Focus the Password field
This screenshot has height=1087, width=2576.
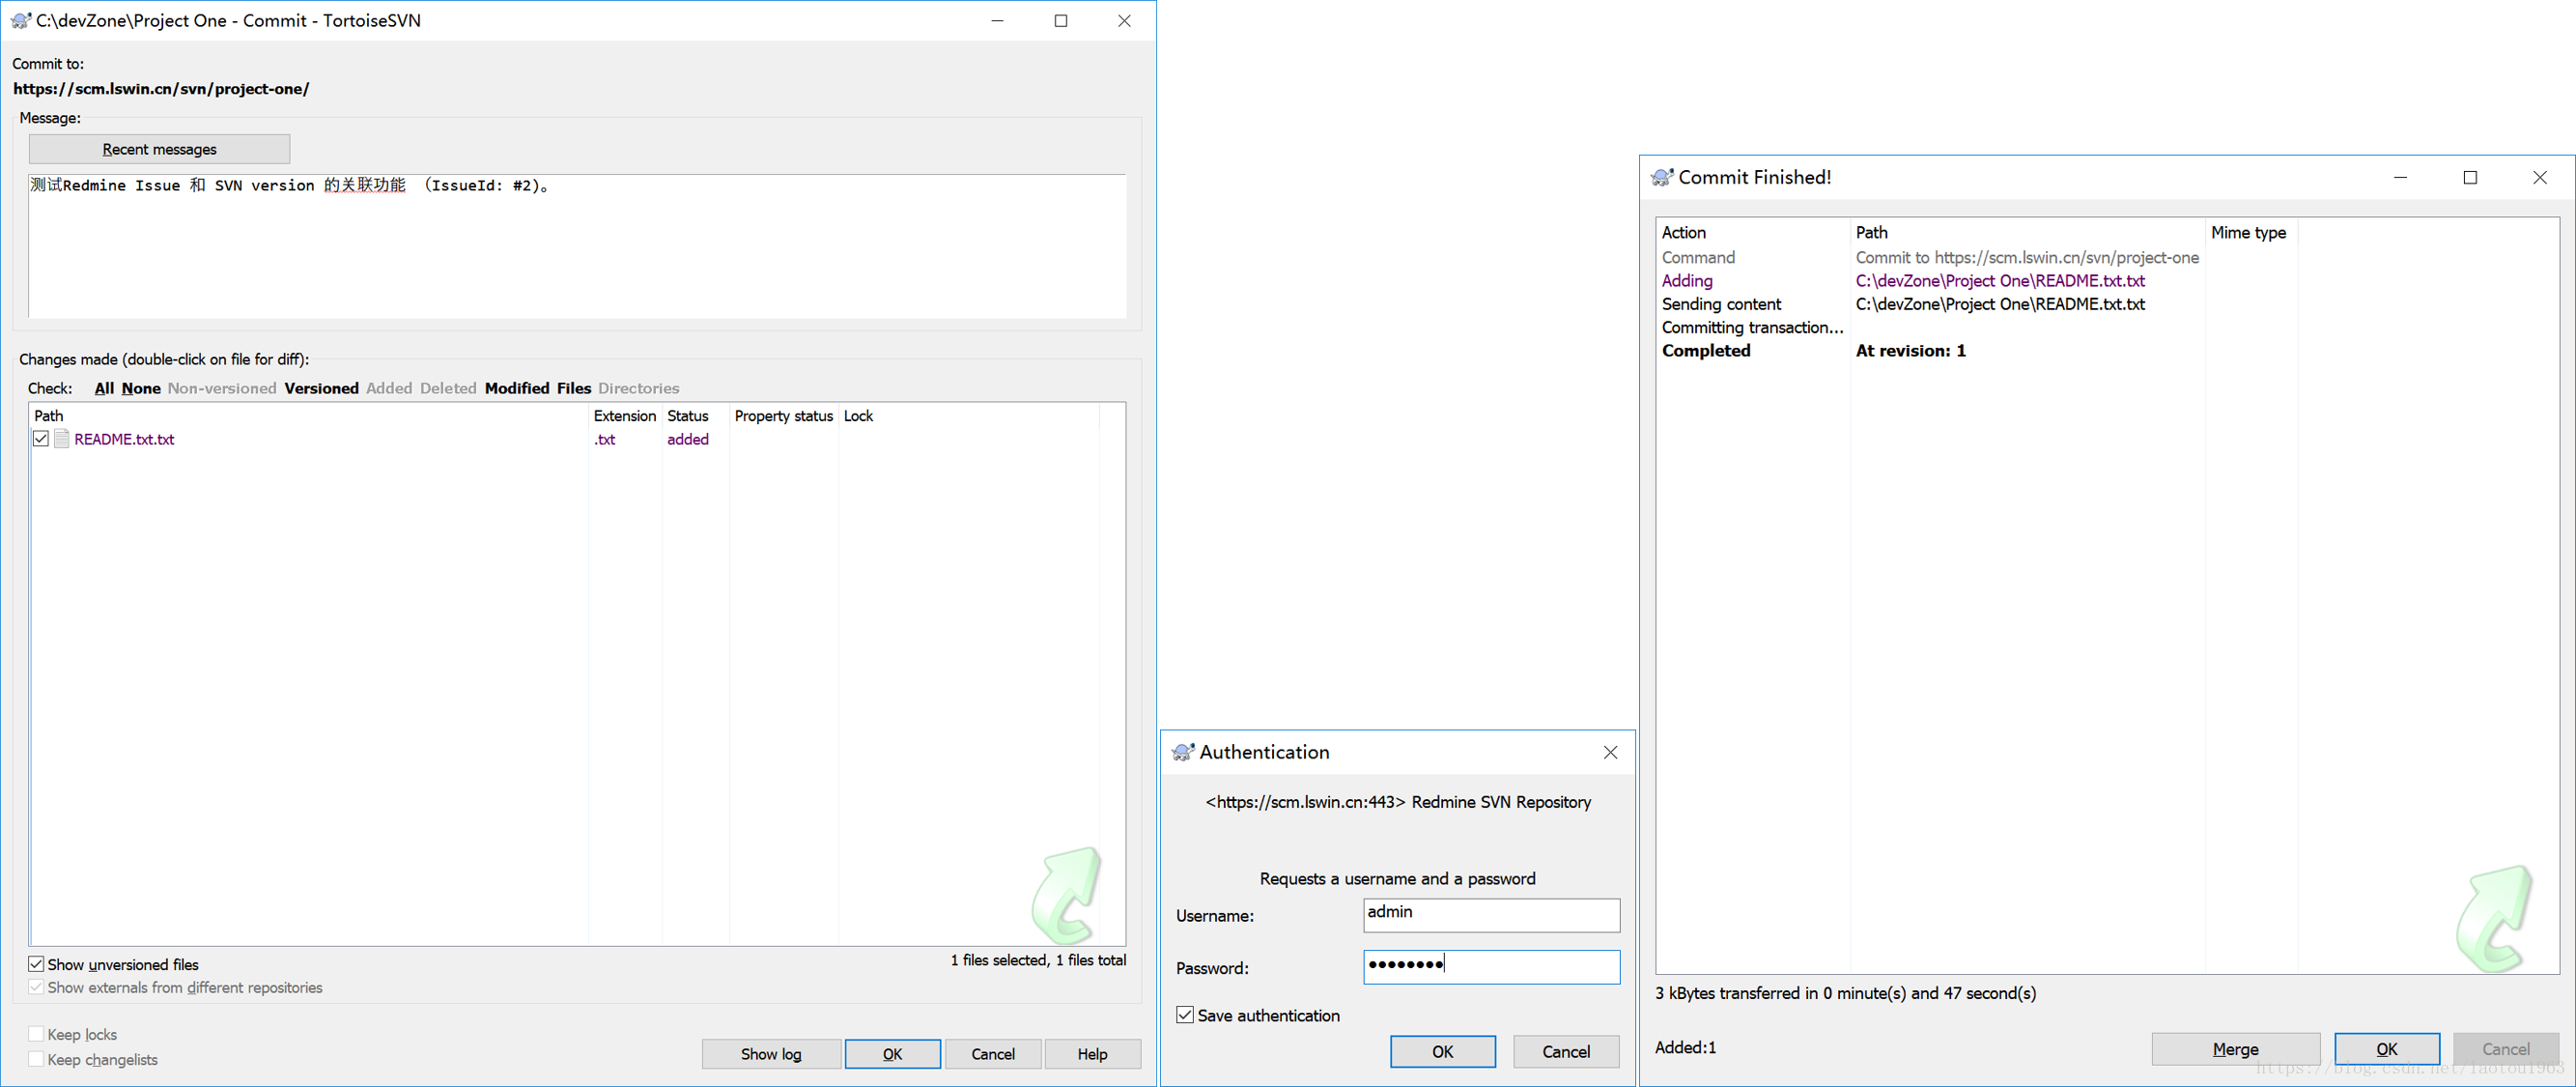click(x=1491, y=967)
